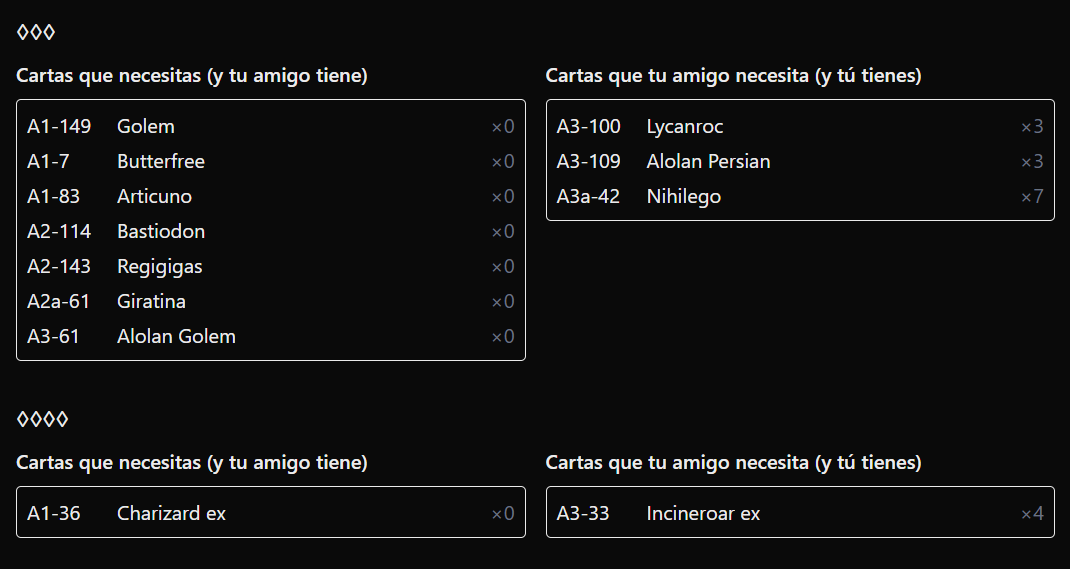Select the Nihilego A3a-42 row

pos(800,196)
